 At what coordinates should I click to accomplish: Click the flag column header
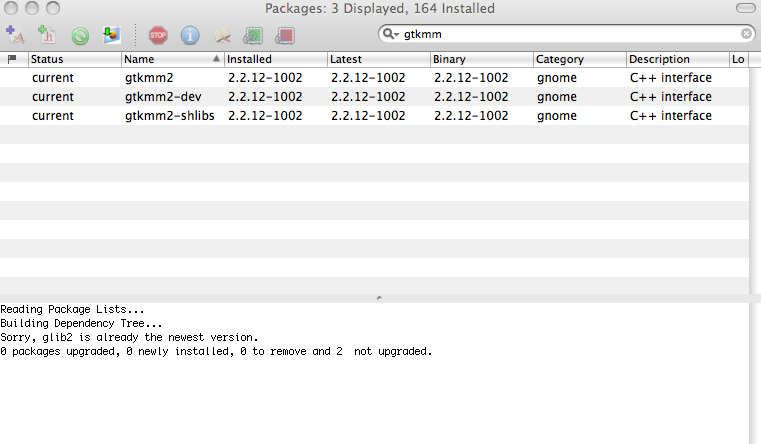[x=12, y=59]
